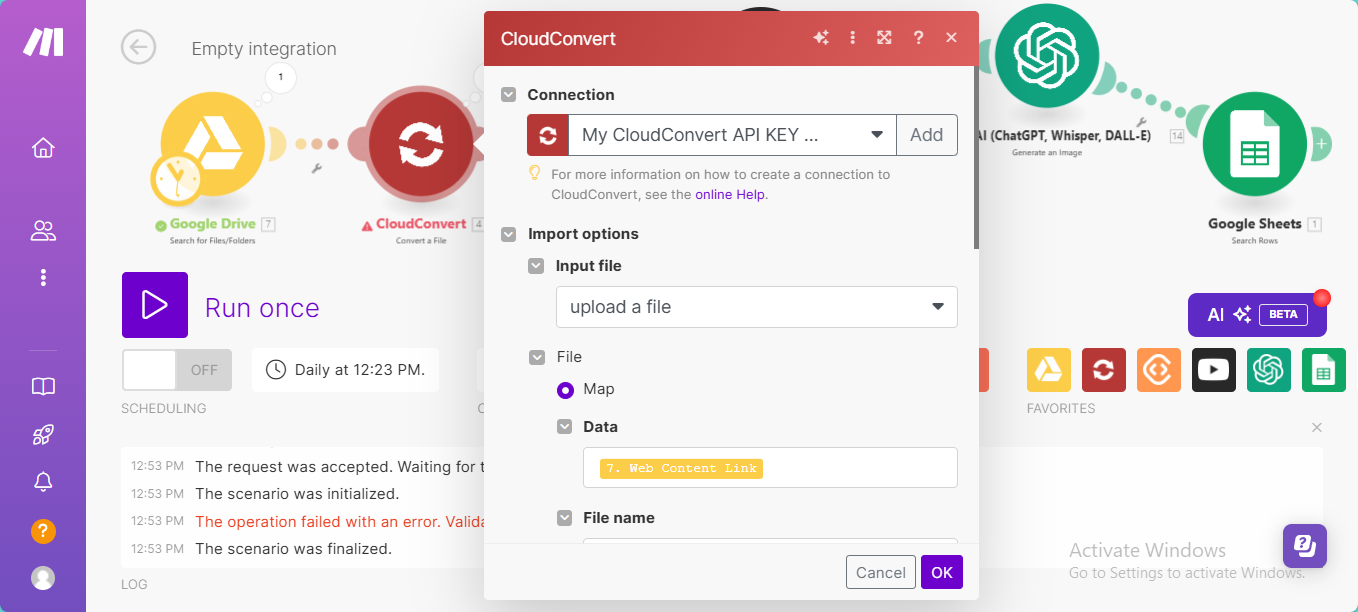
Task: Click the failed operation error log entry
Action: pyautogui.click(x=339, y=521)
